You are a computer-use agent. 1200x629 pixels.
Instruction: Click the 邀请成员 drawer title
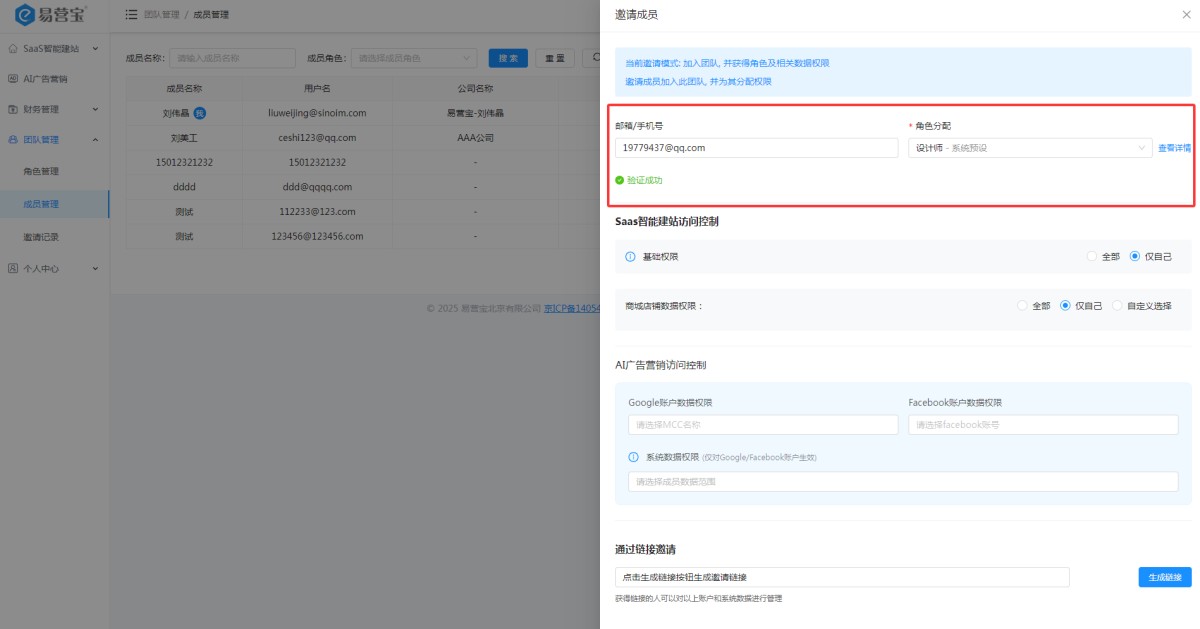coord(636,15)
